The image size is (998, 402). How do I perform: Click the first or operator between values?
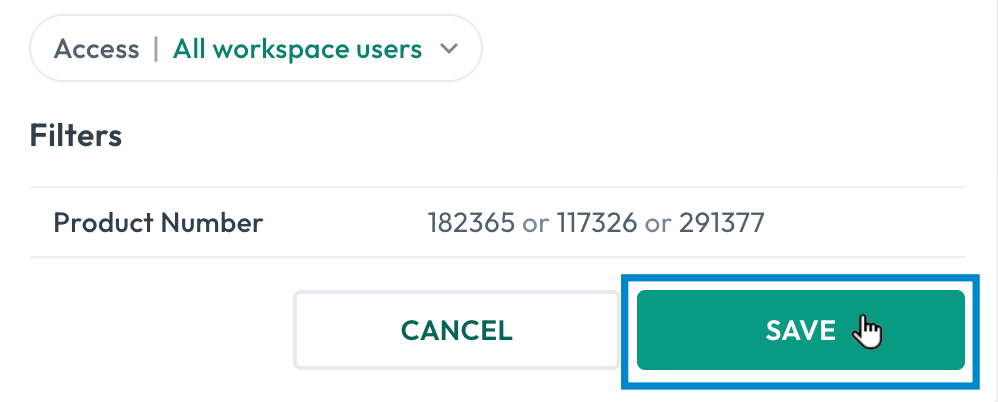click(x=535, y=223)
